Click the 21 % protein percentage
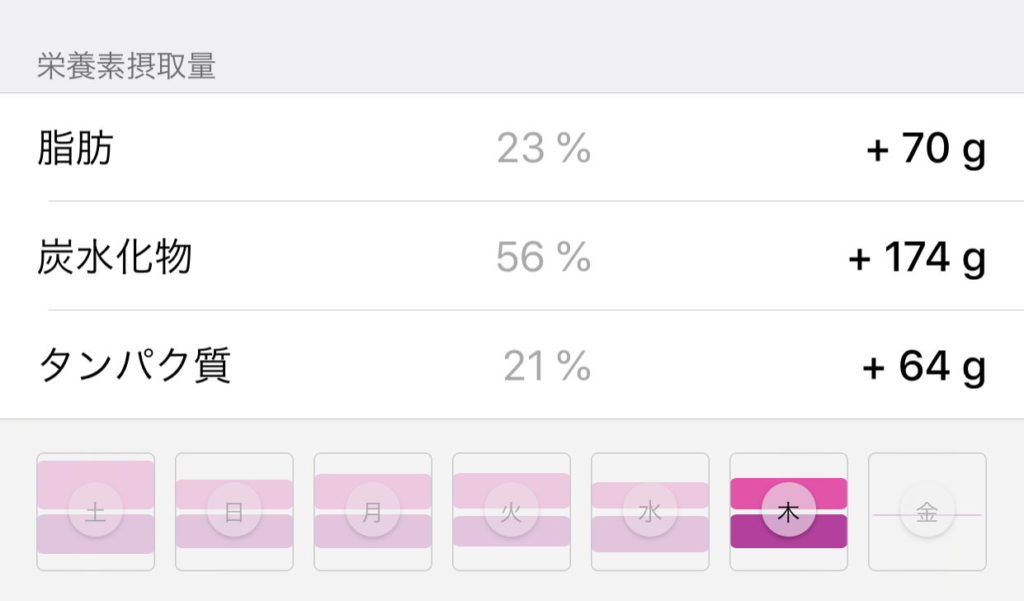Screen dimensions: 1024x601 pos(547,366)
